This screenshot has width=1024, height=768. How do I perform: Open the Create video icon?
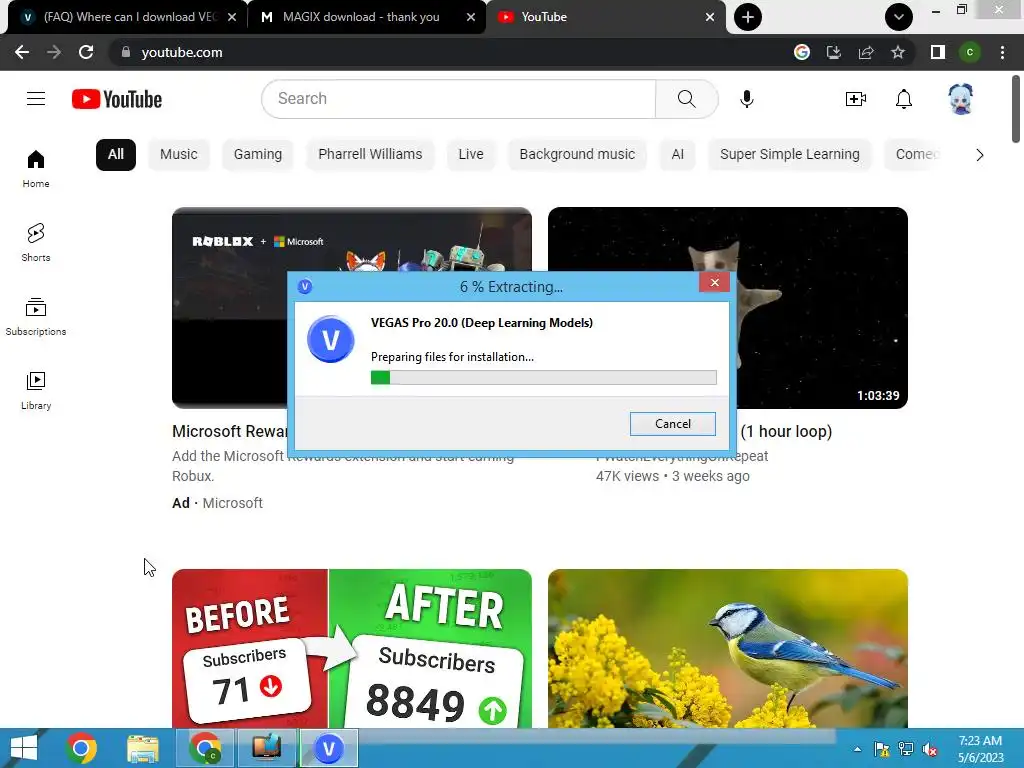856,99
